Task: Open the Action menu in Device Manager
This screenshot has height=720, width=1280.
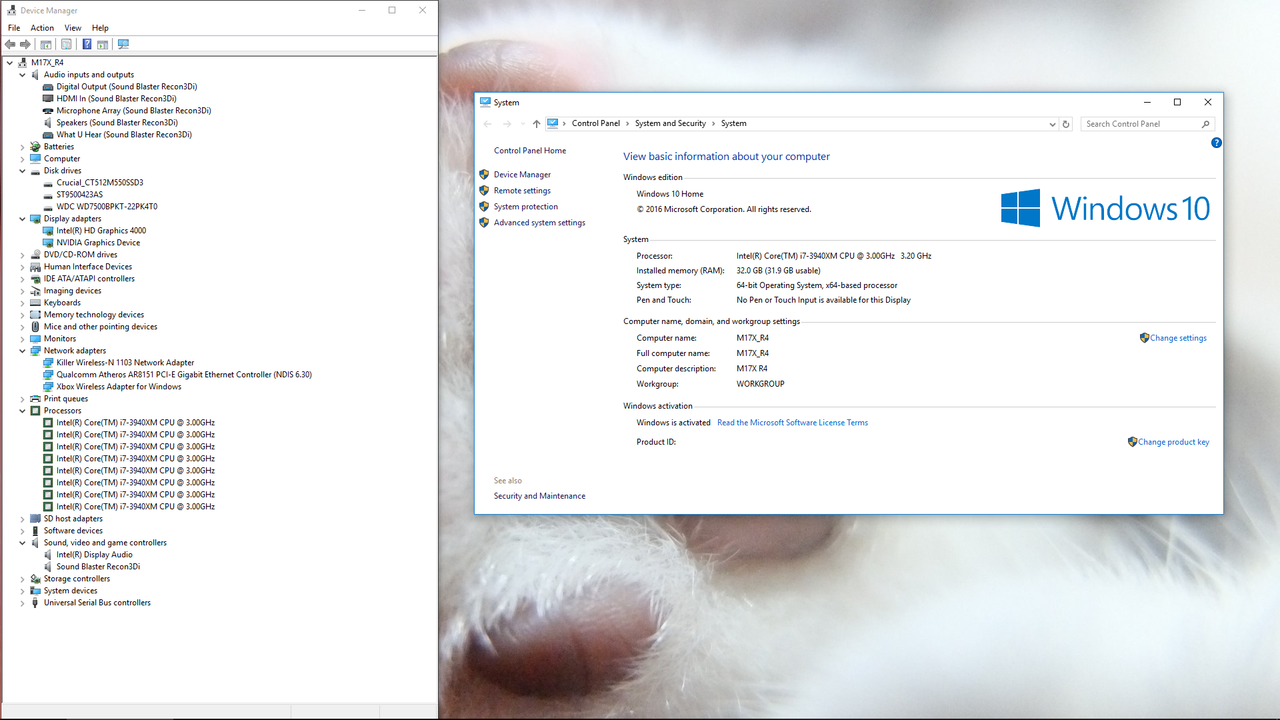Action: pyautogui.click(x=42, y=28)
